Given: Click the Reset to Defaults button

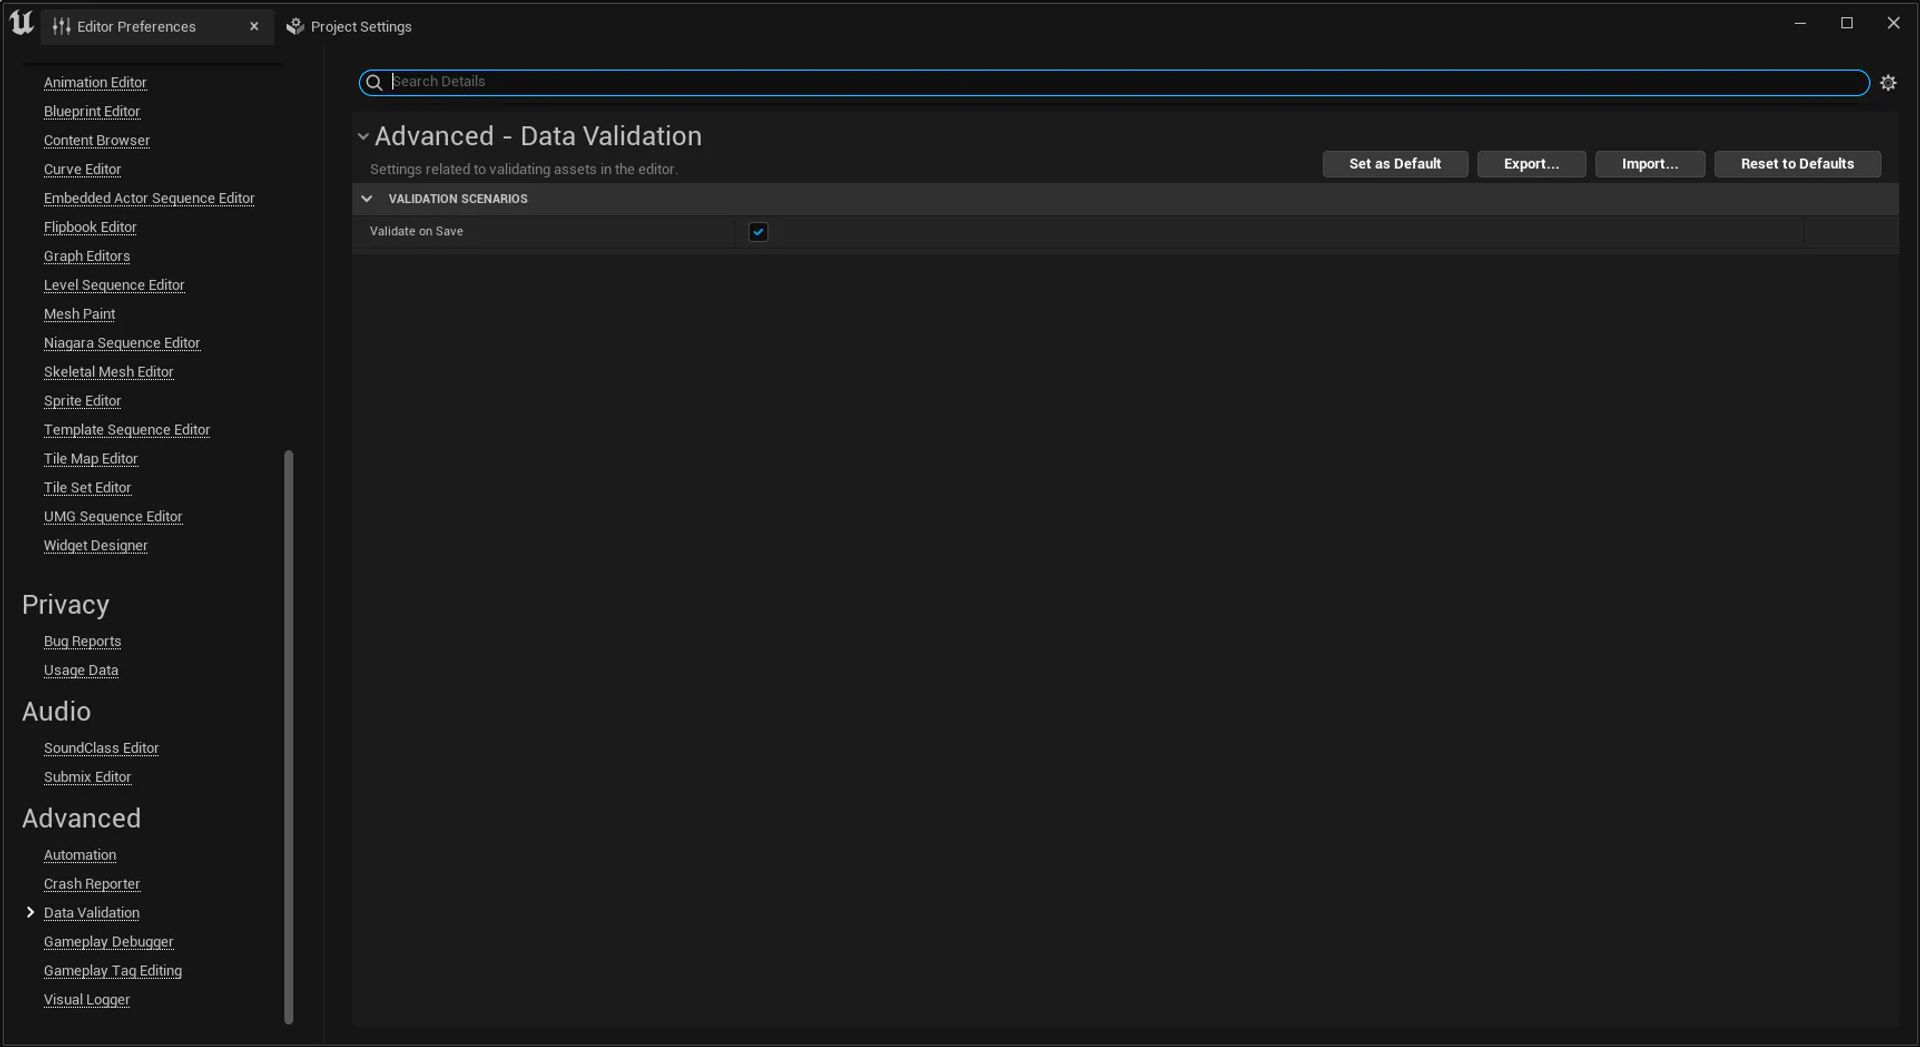Looking at the screenshot, I should click(x=1797, y=163).
